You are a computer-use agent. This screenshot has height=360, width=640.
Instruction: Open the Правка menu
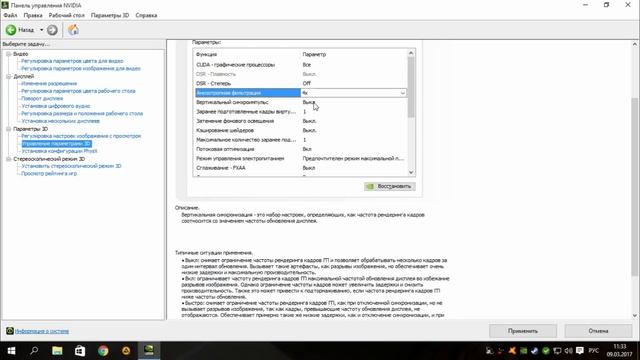[x=33, y=15]
